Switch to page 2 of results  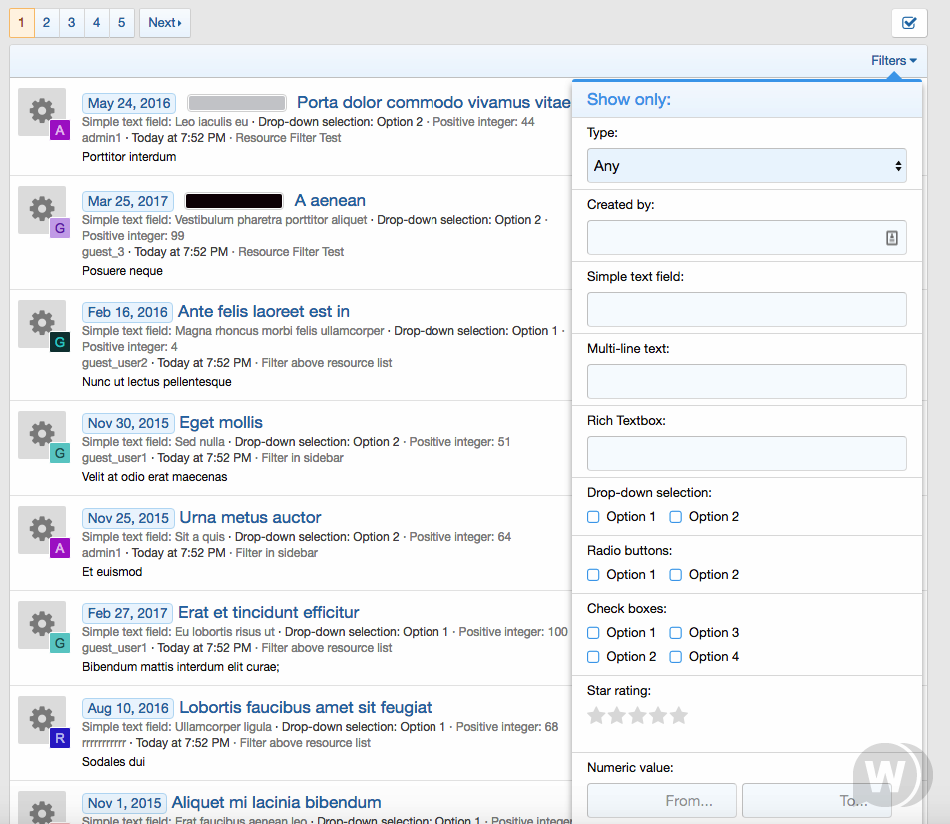46,22
